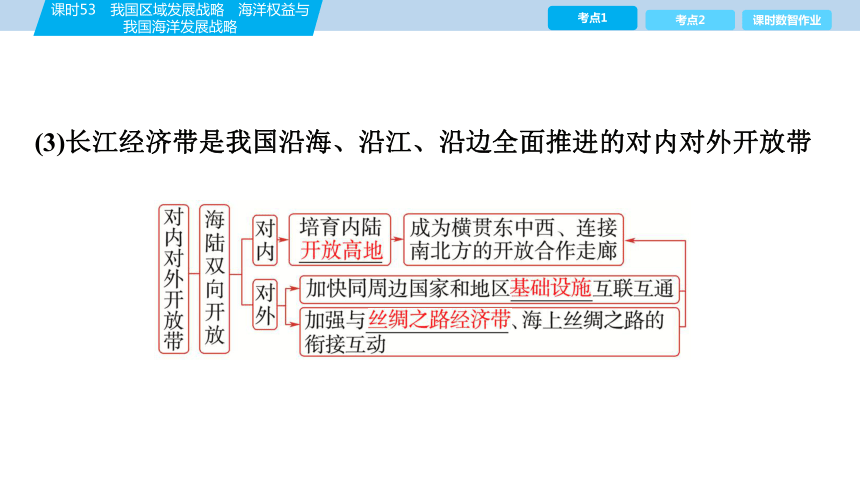Open the 课时数智作业 tab
860x484 pixels.
787,20
